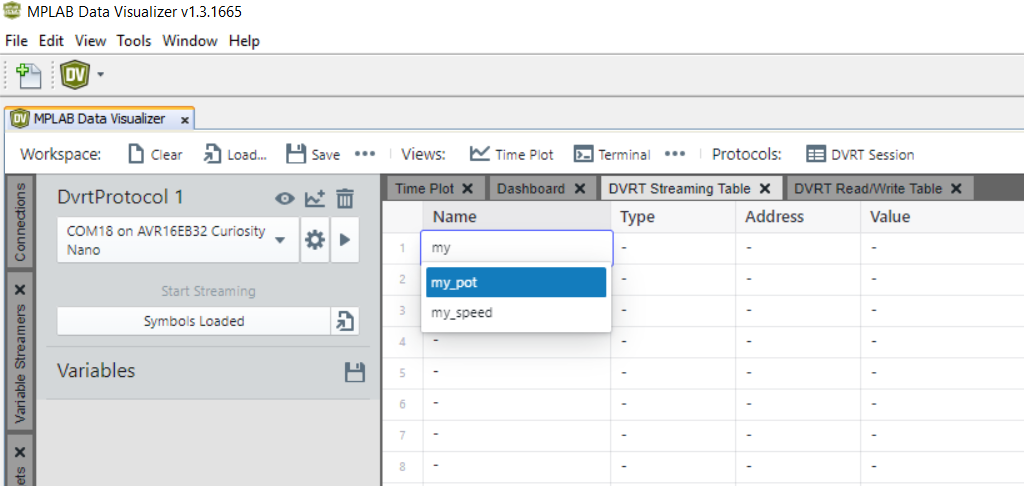Delete DvrtProtocol 1 with trash icon
This screenshot has width=1024, height=486.
pyautogui.click(x=345, y=198)
